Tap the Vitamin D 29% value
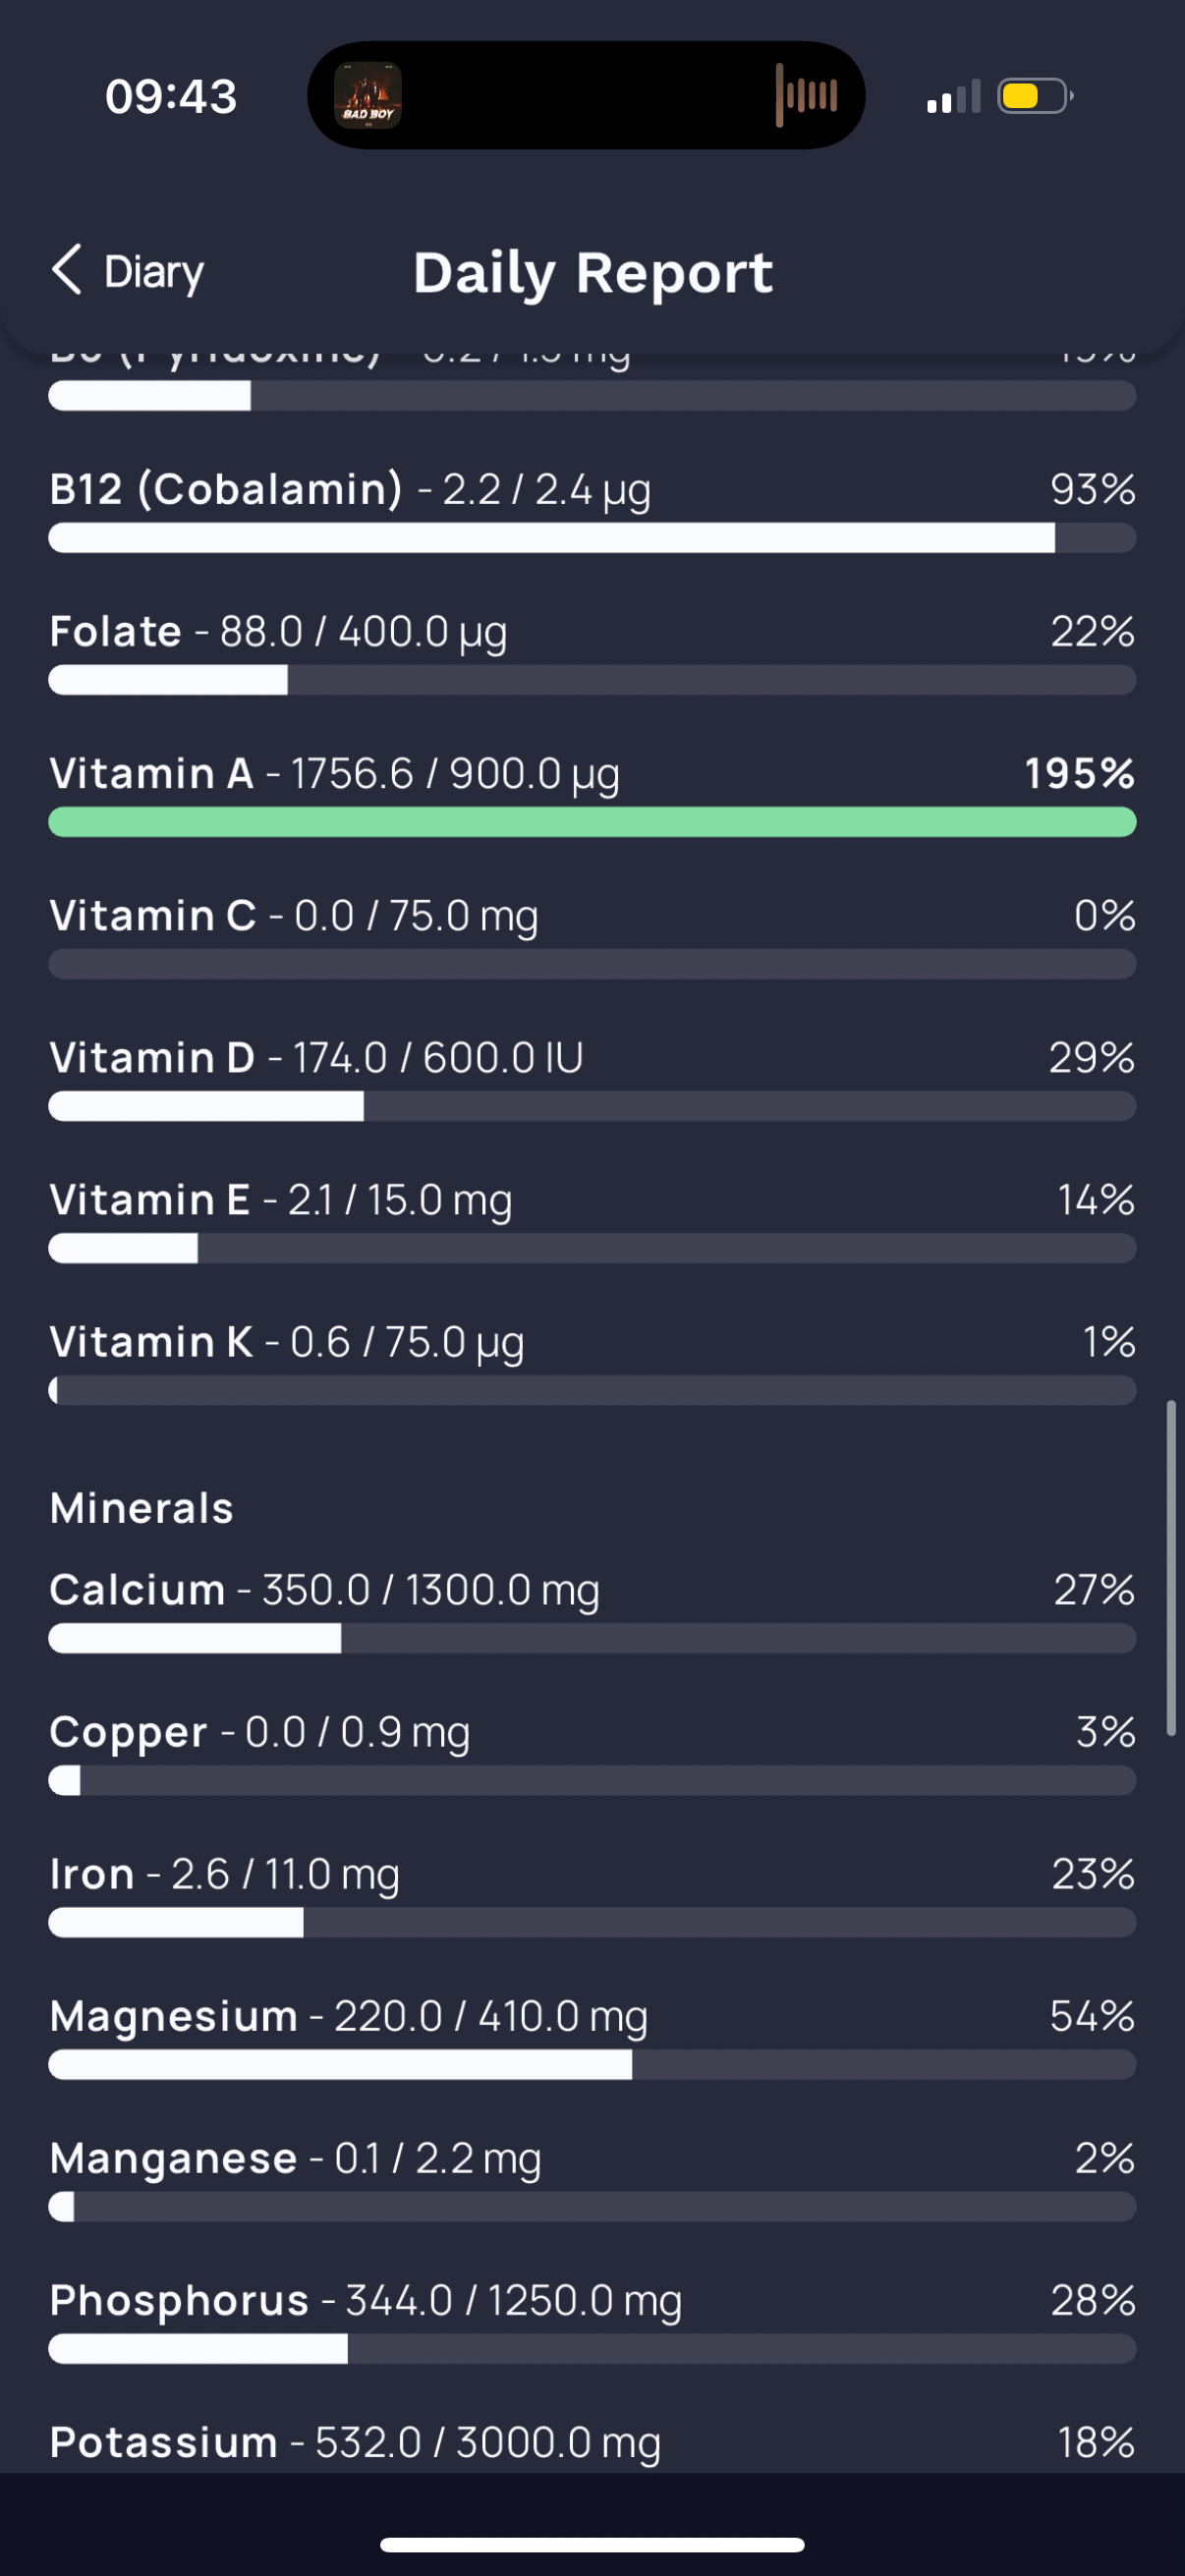Image resolution: width=1185 pixels, height=2576 pixels. tap(1092, 1057)
